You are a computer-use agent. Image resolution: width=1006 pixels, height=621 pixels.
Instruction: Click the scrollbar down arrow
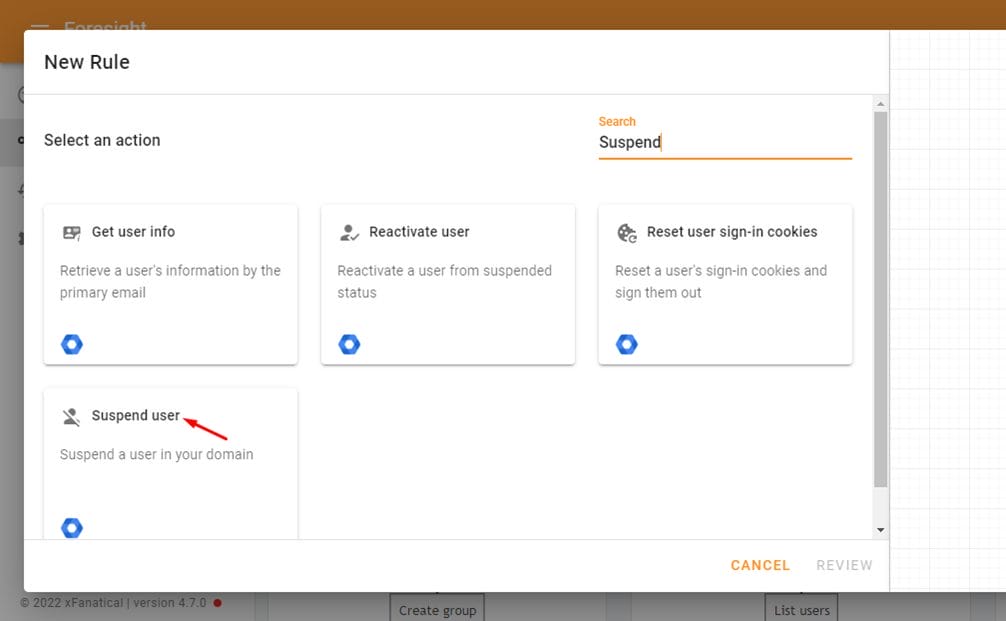click(881, 530)
